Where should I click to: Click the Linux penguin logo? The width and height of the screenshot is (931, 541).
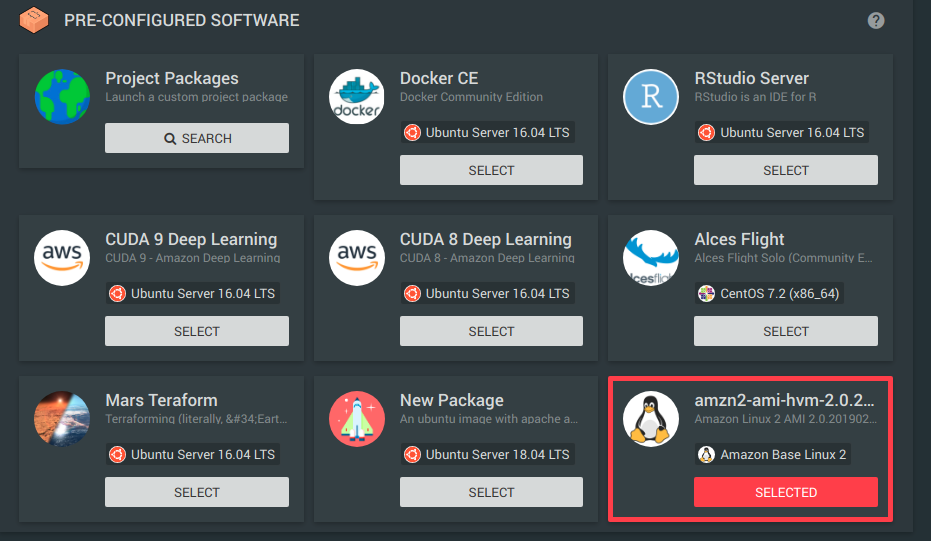[651, 419]
